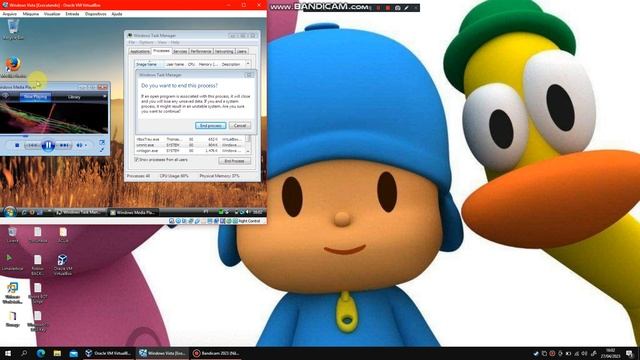This screenshot has width=640, height=360.
Task: Pause playback in Windows Media Player
Action: (x=48, y=145)
